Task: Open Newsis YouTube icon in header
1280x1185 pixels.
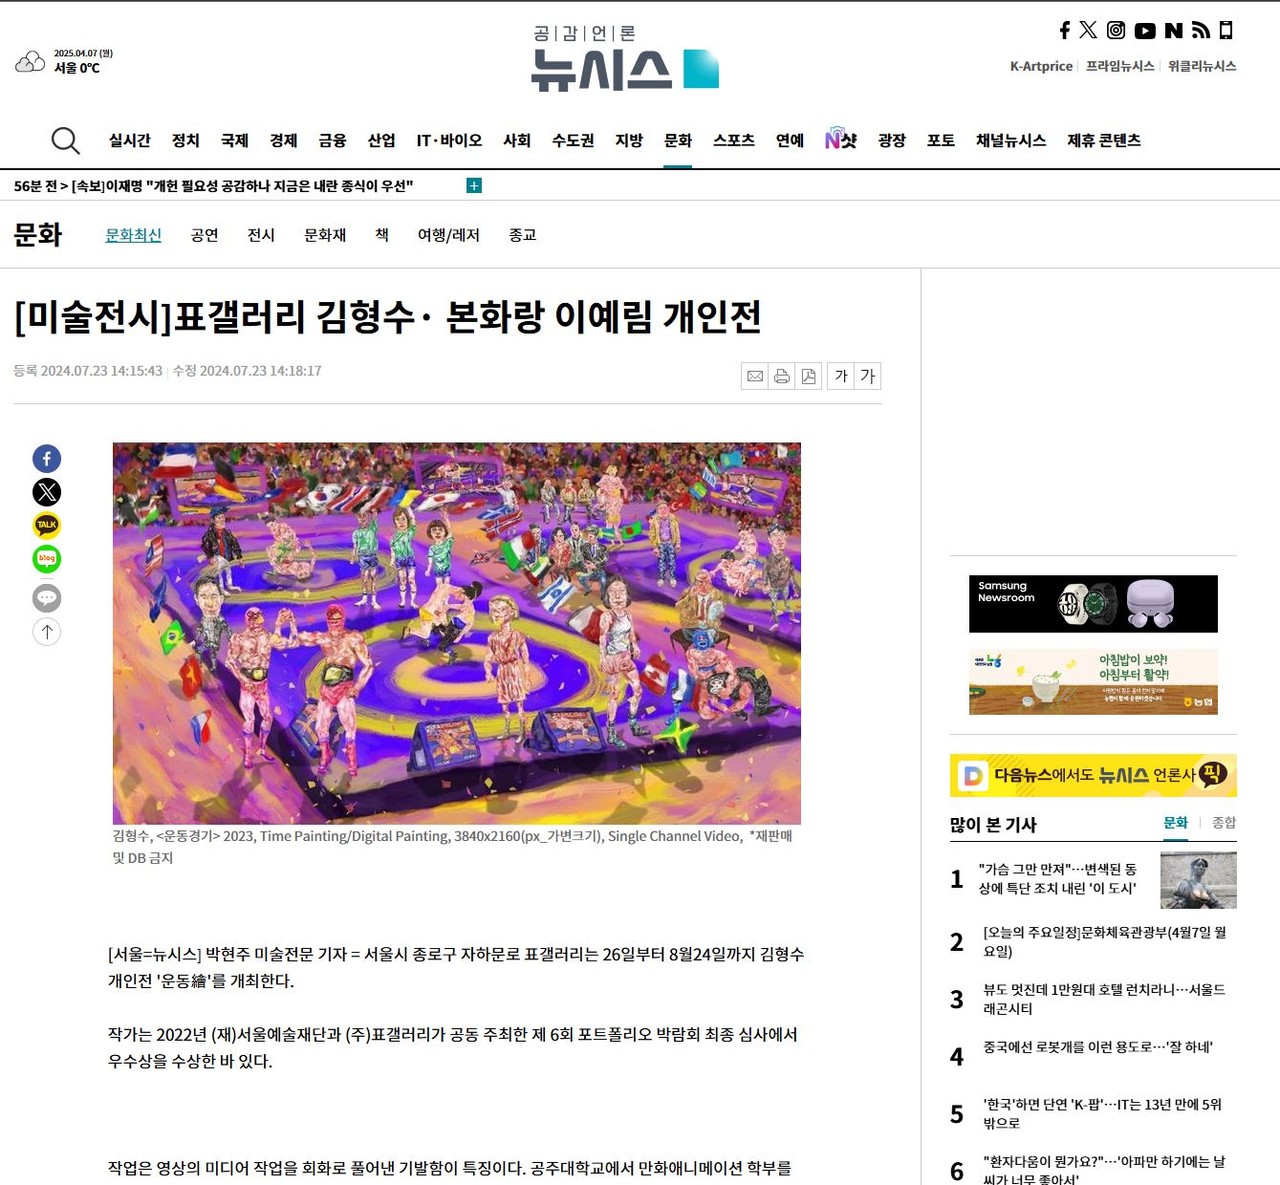Action: [x=1145, y=31]
